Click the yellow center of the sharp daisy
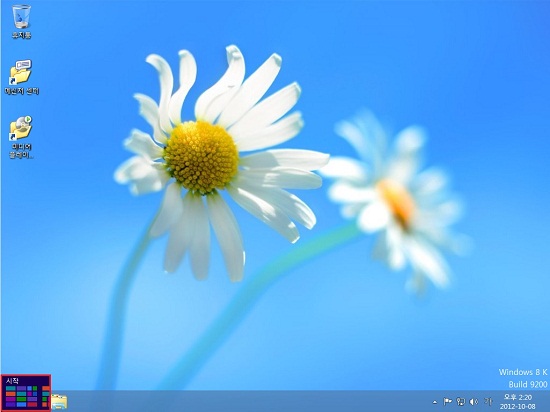Screen dimensions: 550x412 point(201,157)
